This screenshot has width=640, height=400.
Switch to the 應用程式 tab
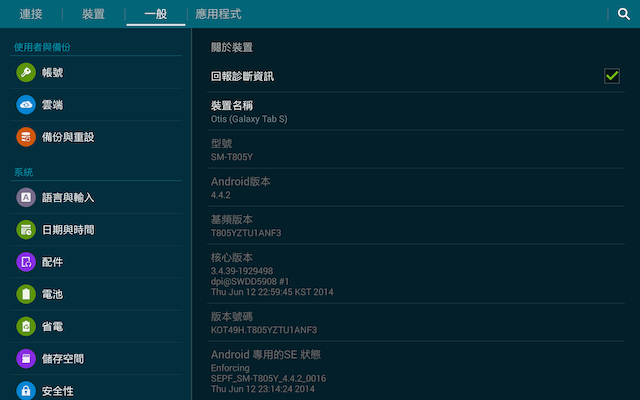click(218, 14)
